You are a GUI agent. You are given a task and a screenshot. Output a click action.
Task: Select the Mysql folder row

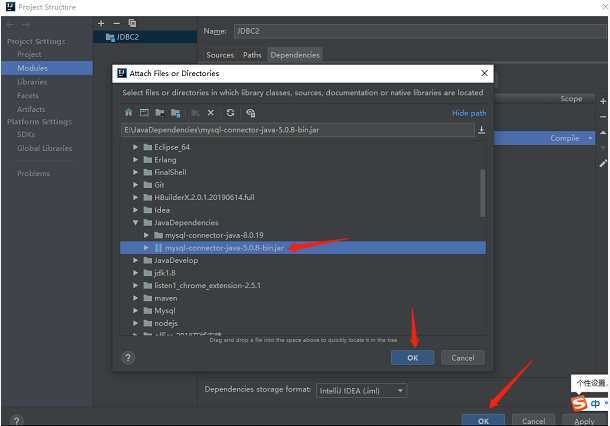[x=303, y=310]
